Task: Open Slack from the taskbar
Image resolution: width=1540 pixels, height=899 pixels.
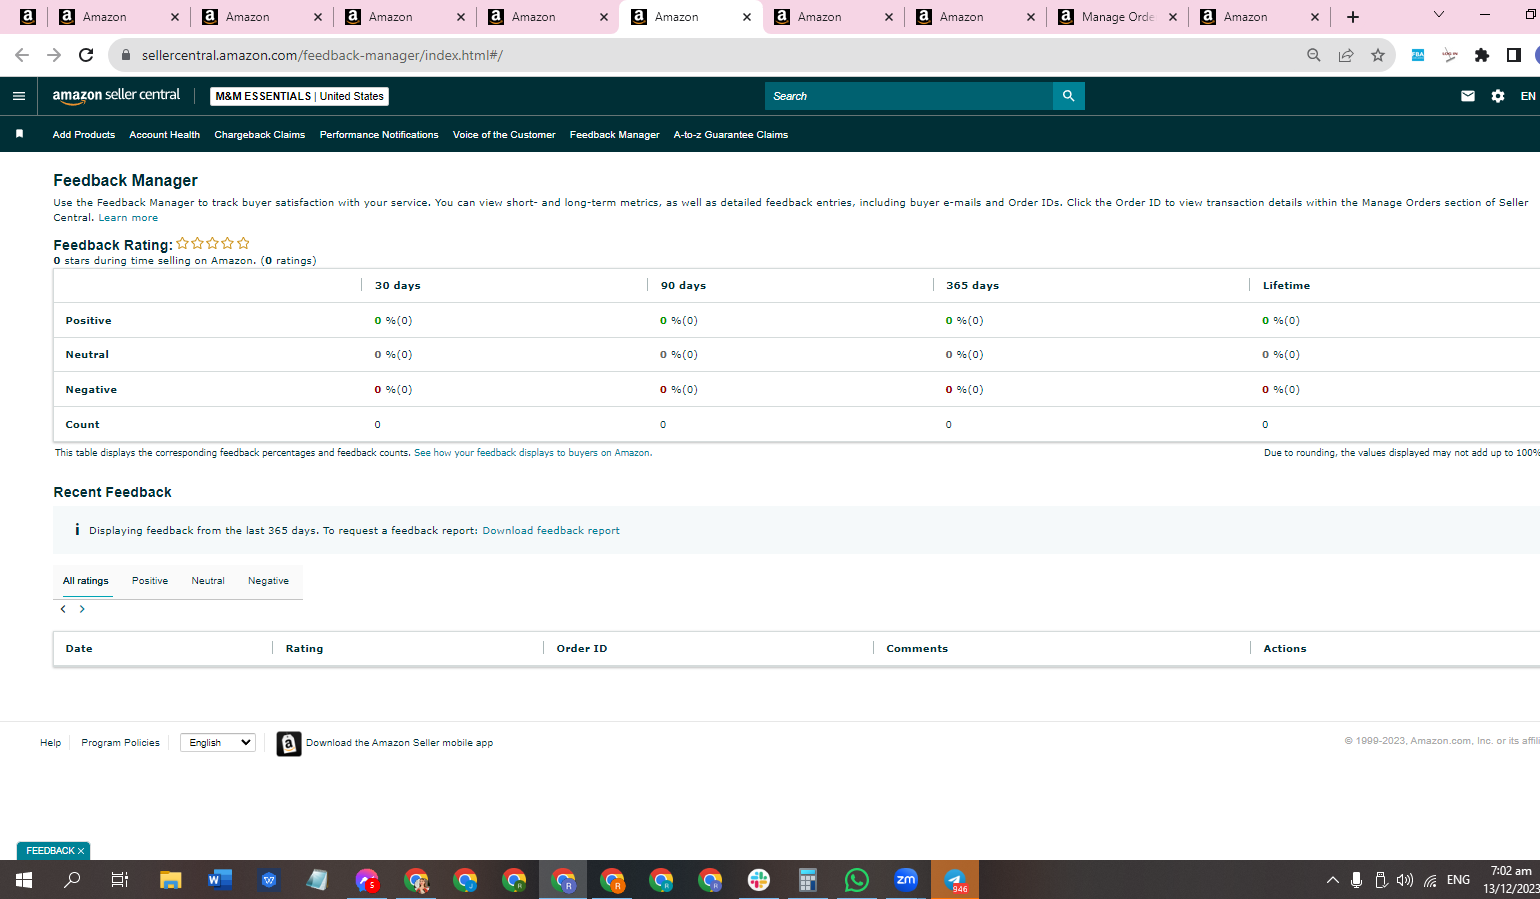Action: [759, 880]
